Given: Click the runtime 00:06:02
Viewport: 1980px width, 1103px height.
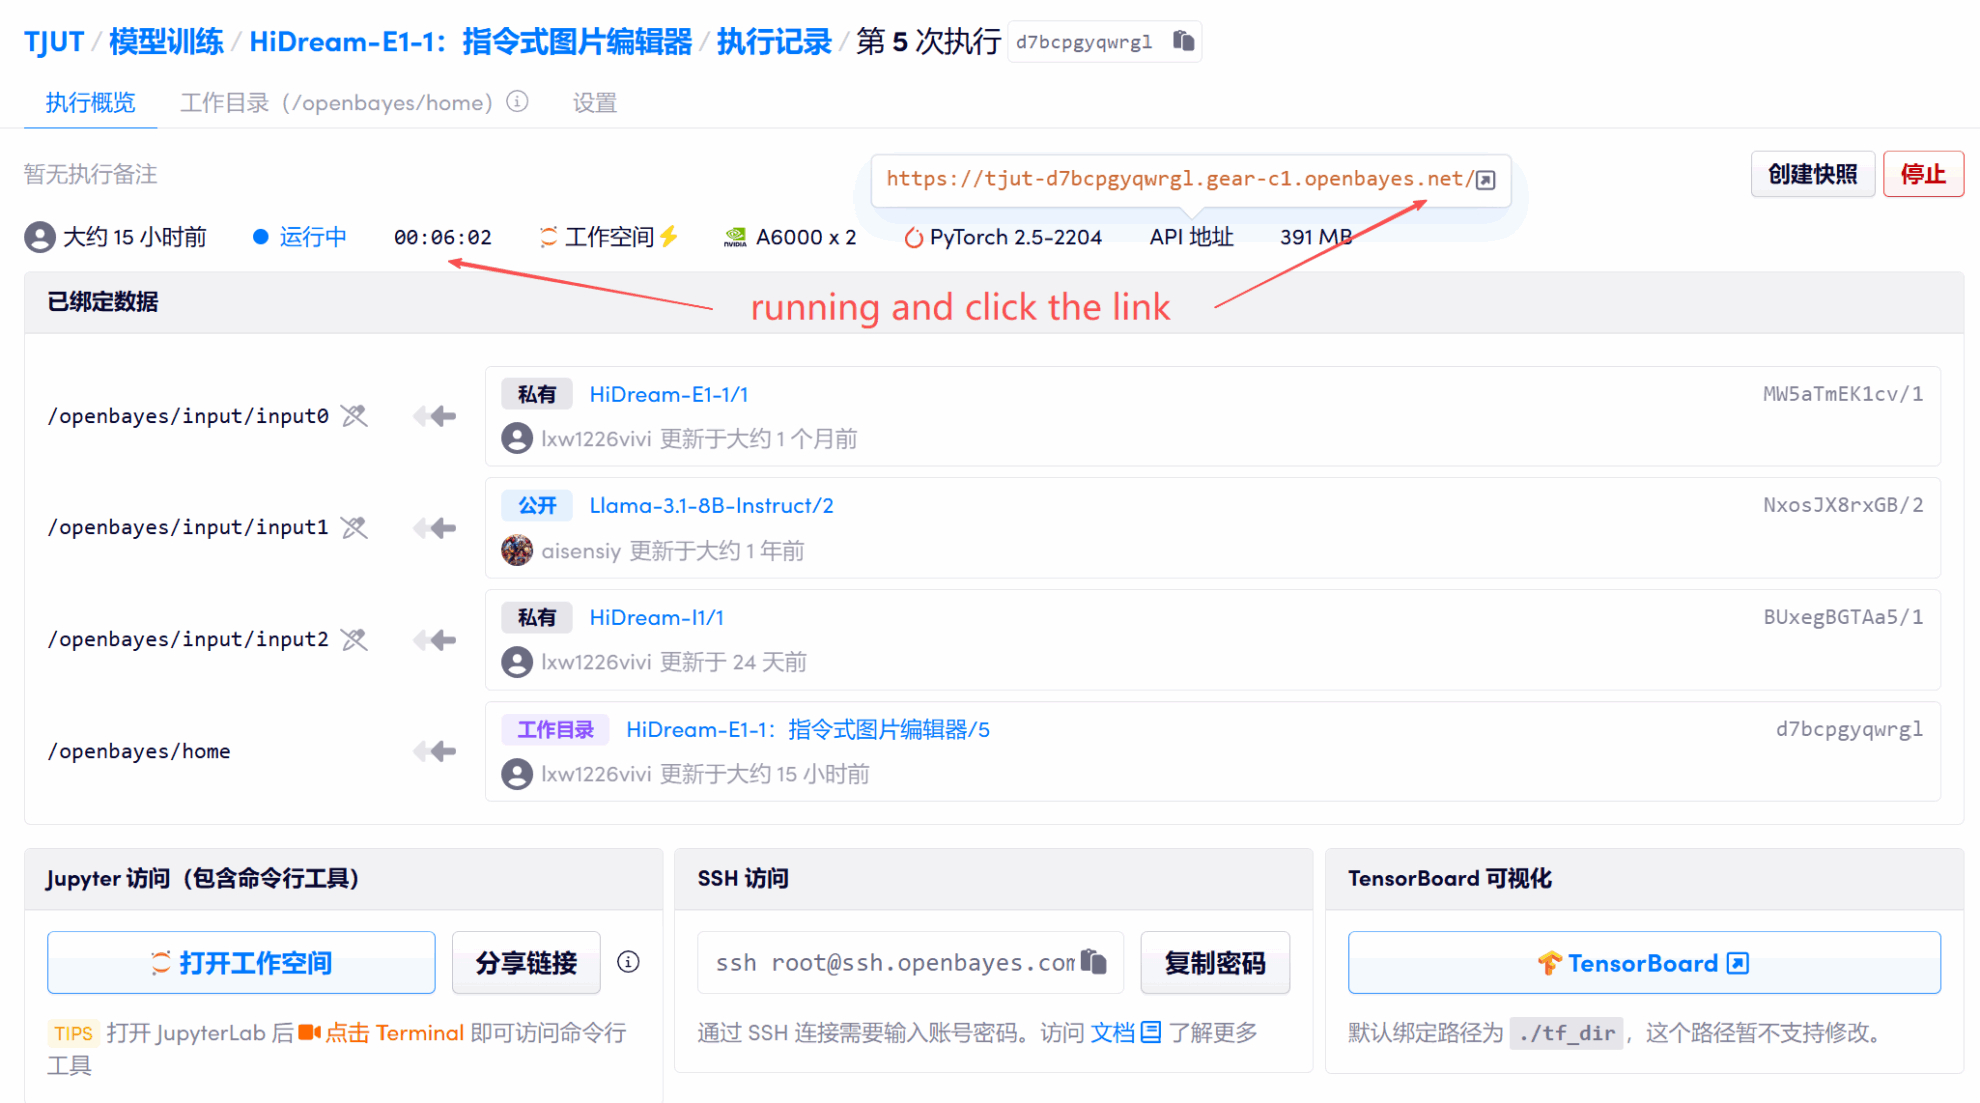Looking at the screenshot, I should coord(442,237).
